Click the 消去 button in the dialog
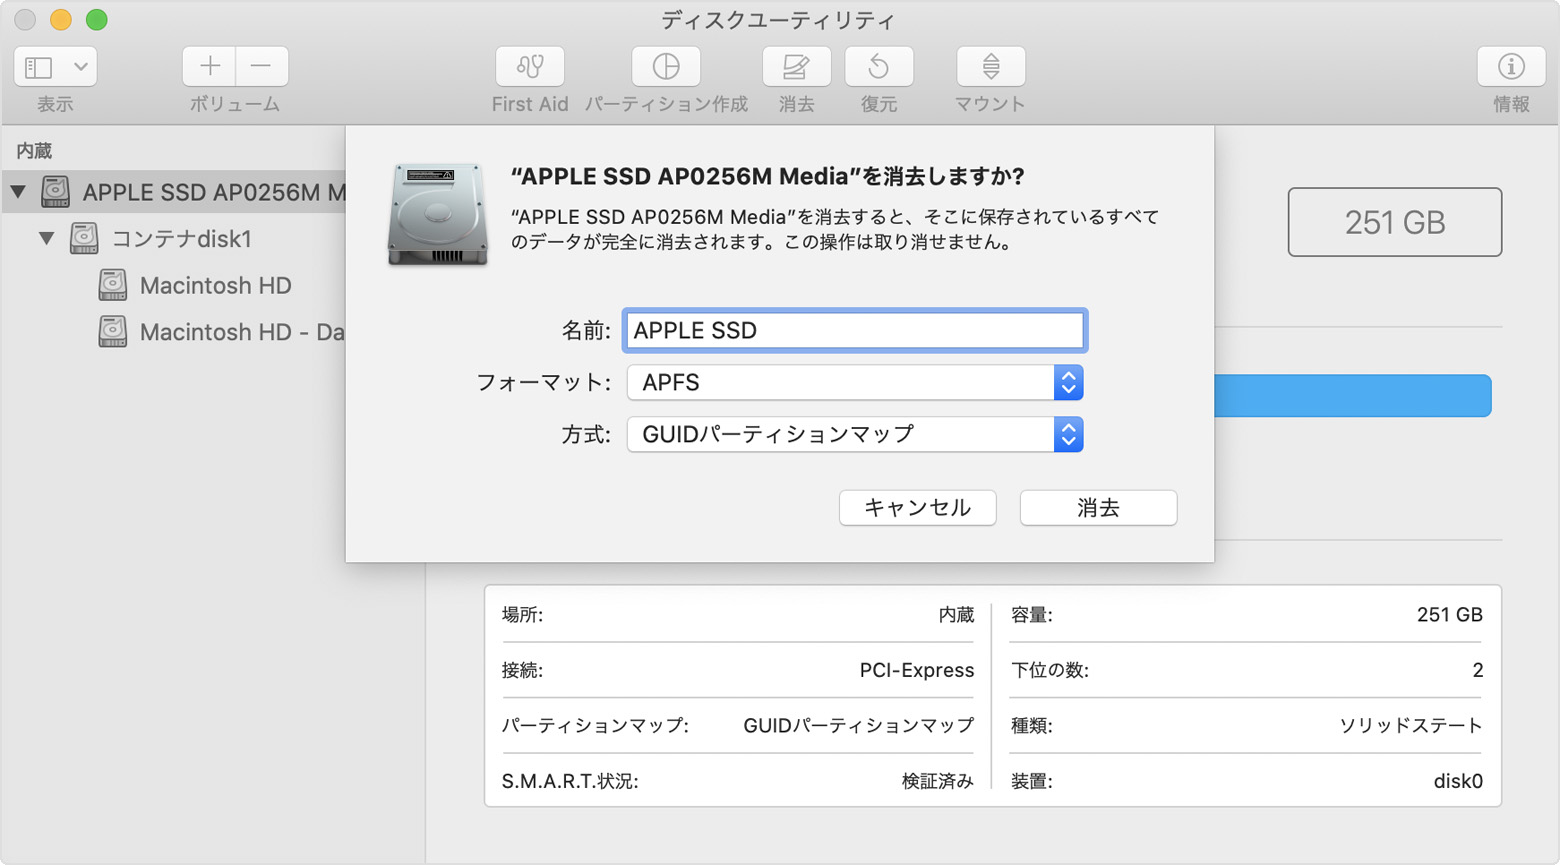This screenshot has width=1560, height=866. pos(1098,508)
